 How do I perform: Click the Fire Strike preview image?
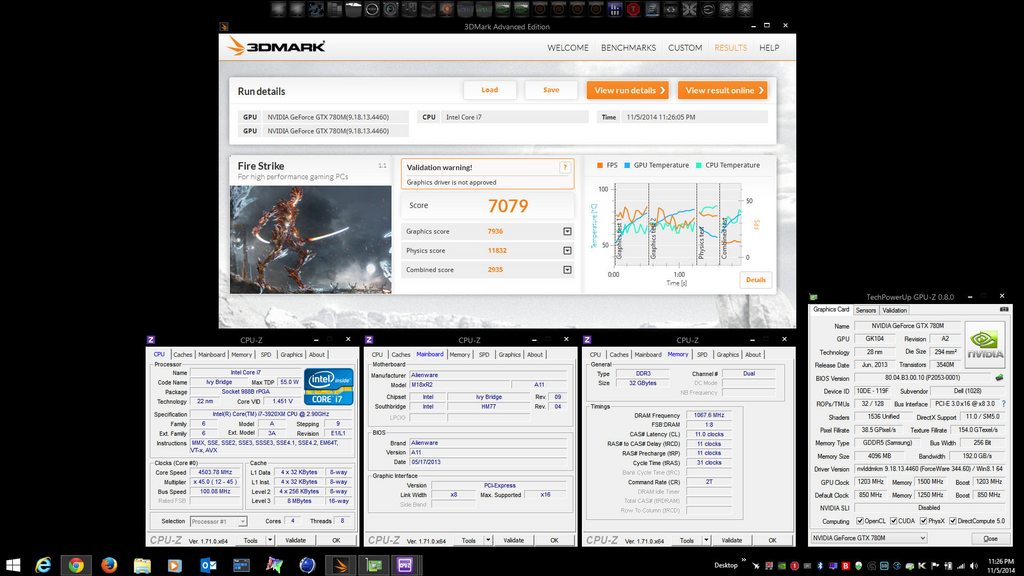tap(310, 239)
